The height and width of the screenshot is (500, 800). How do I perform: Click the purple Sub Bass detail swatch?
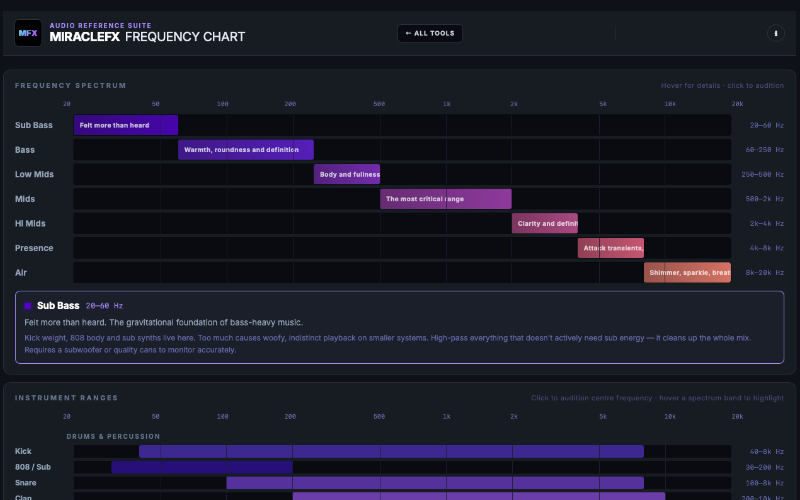(28, 306)
